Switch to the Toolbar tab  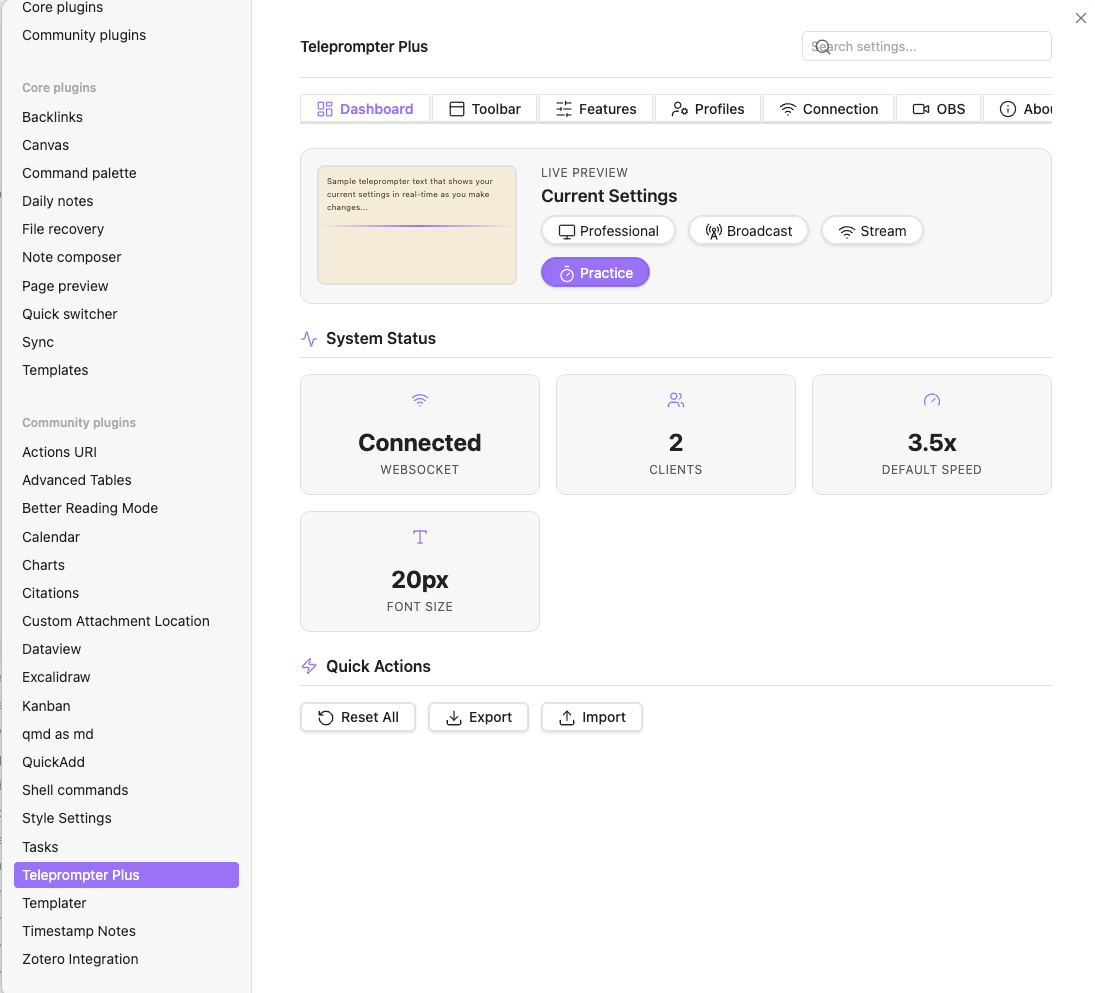485,109
